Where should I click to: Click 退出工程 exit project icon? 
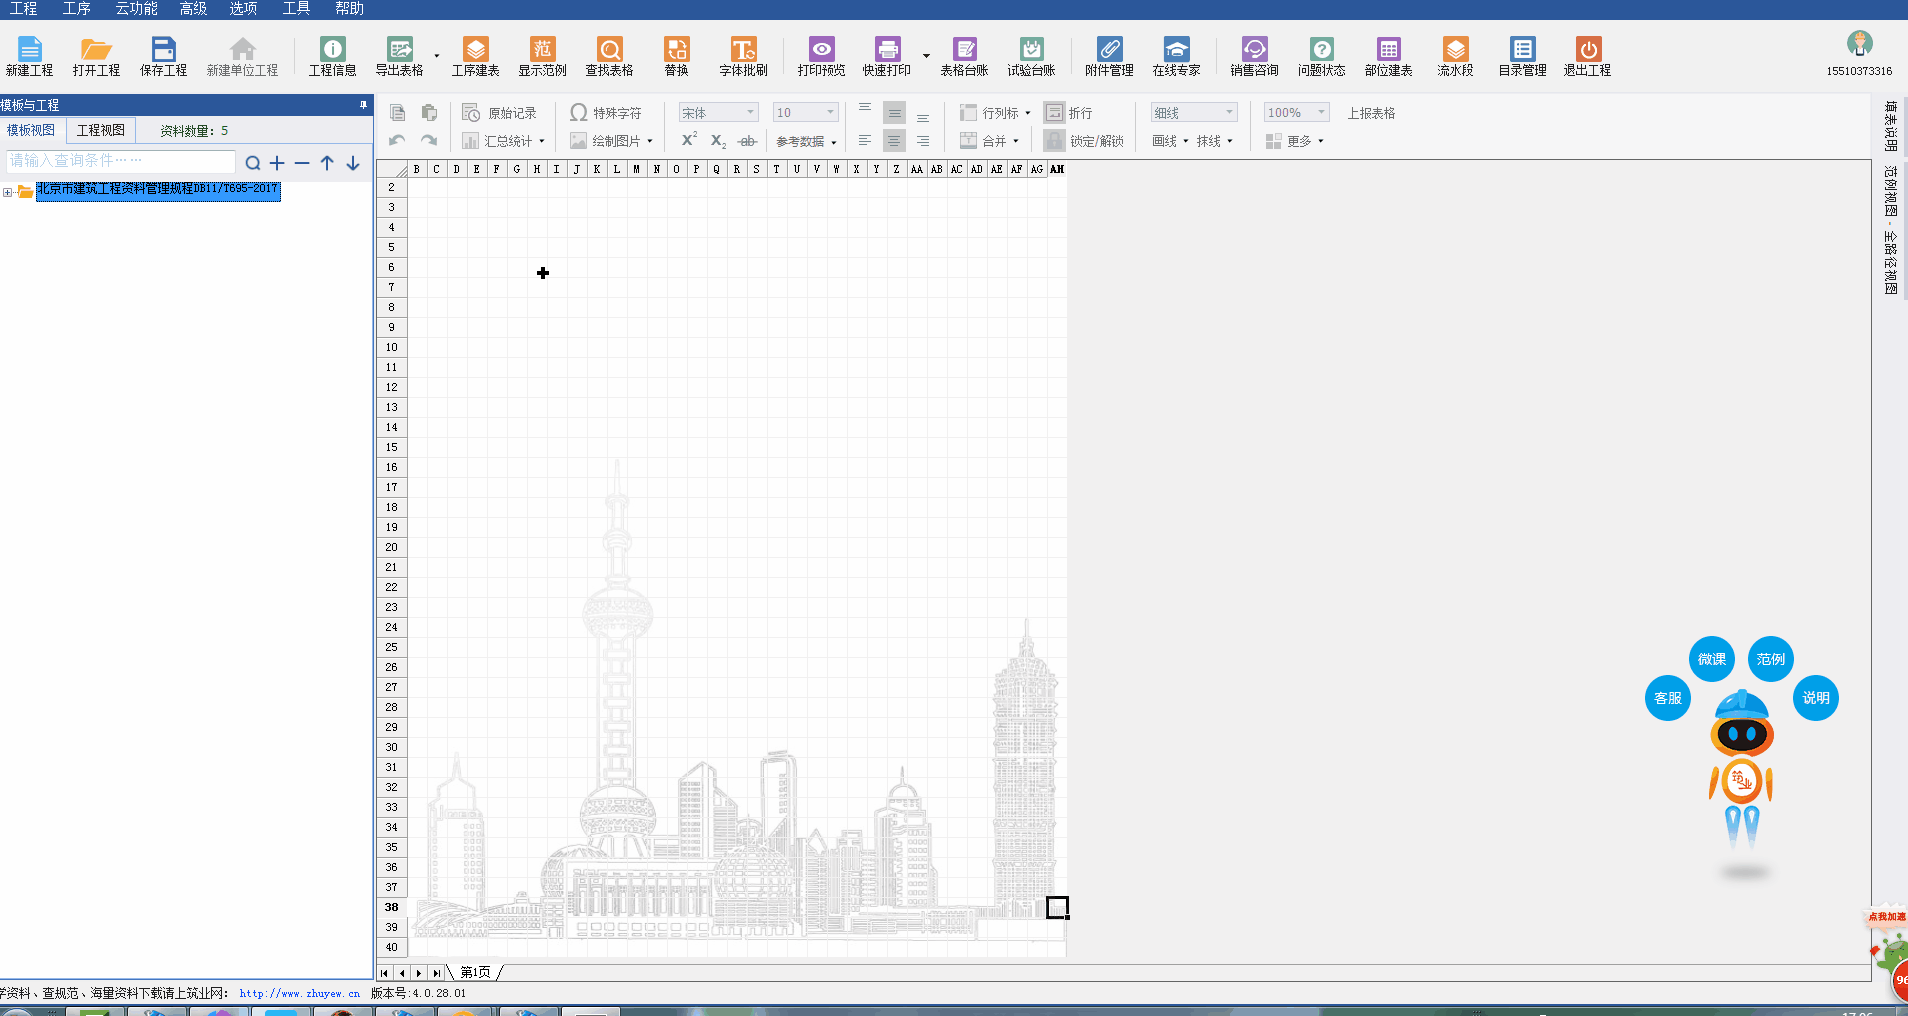click(1587, 56)
